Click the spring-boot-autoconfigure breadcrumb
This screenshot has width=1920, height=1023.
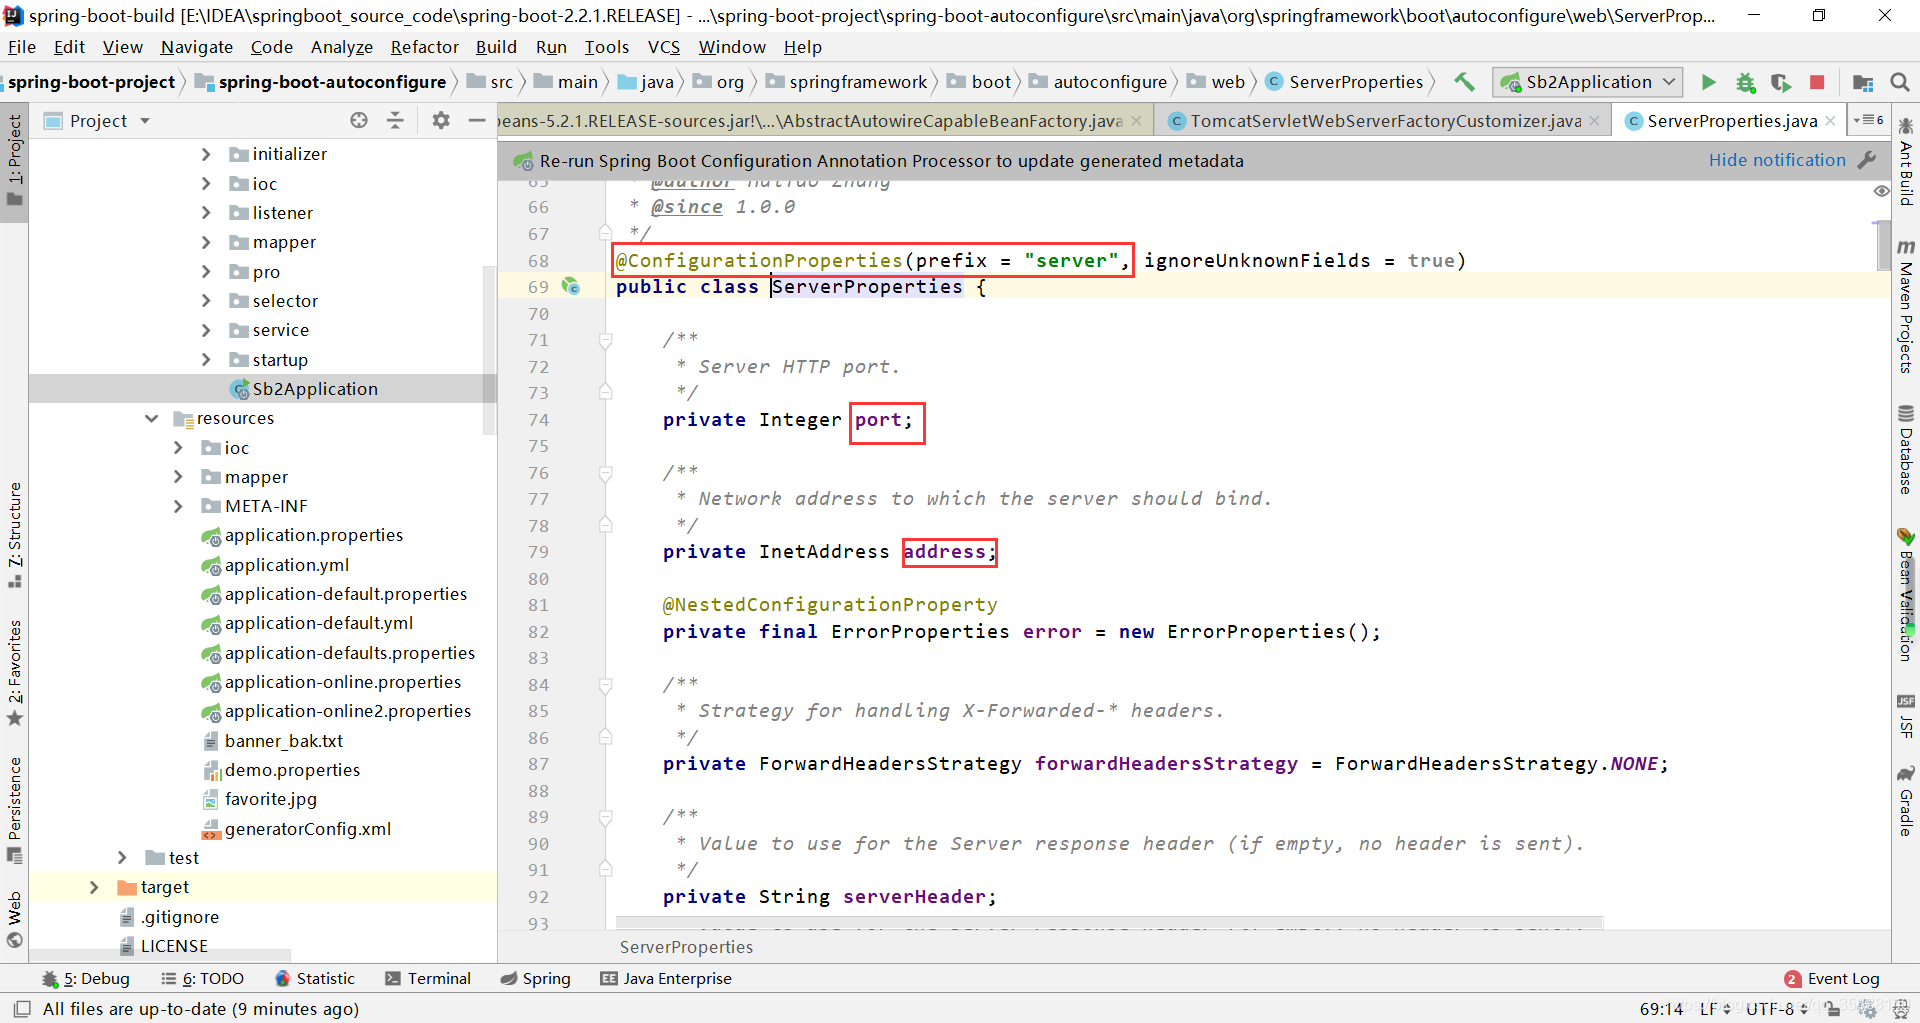coord(321,82)
